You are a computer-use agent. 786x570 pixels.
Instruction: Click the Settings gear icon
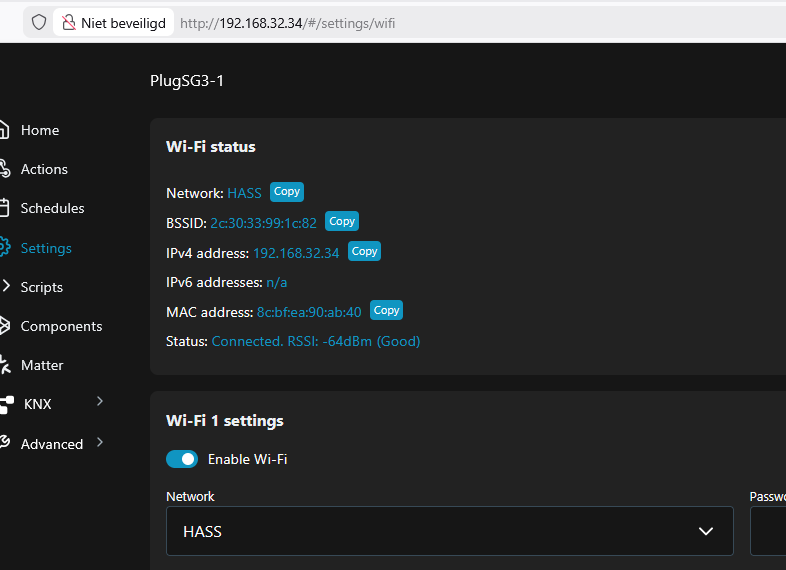[x=4, y=248]
